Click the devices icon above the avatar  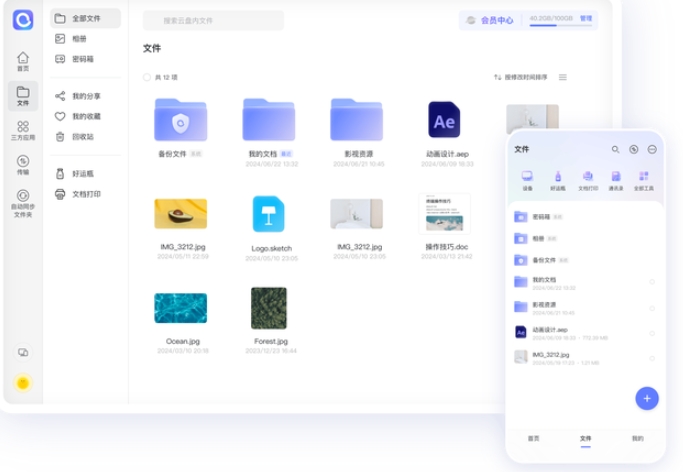(23, 352)
